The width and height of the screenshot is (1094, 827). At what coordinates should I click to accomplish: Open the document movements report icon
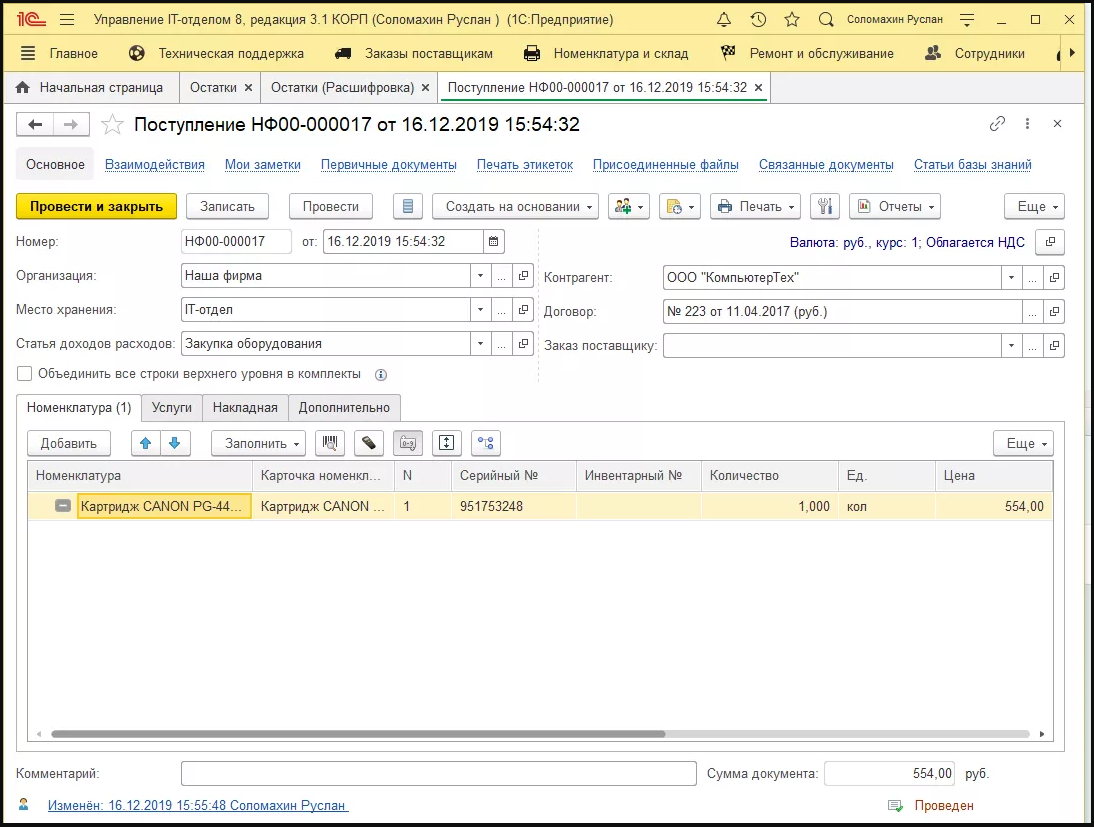pyautogui.click(x=407, y=206)
